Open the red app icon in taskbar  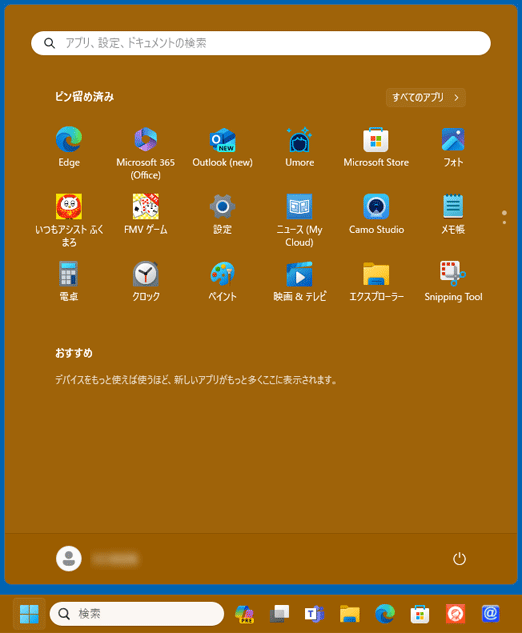pyautogui.click(x=455, y=614)
